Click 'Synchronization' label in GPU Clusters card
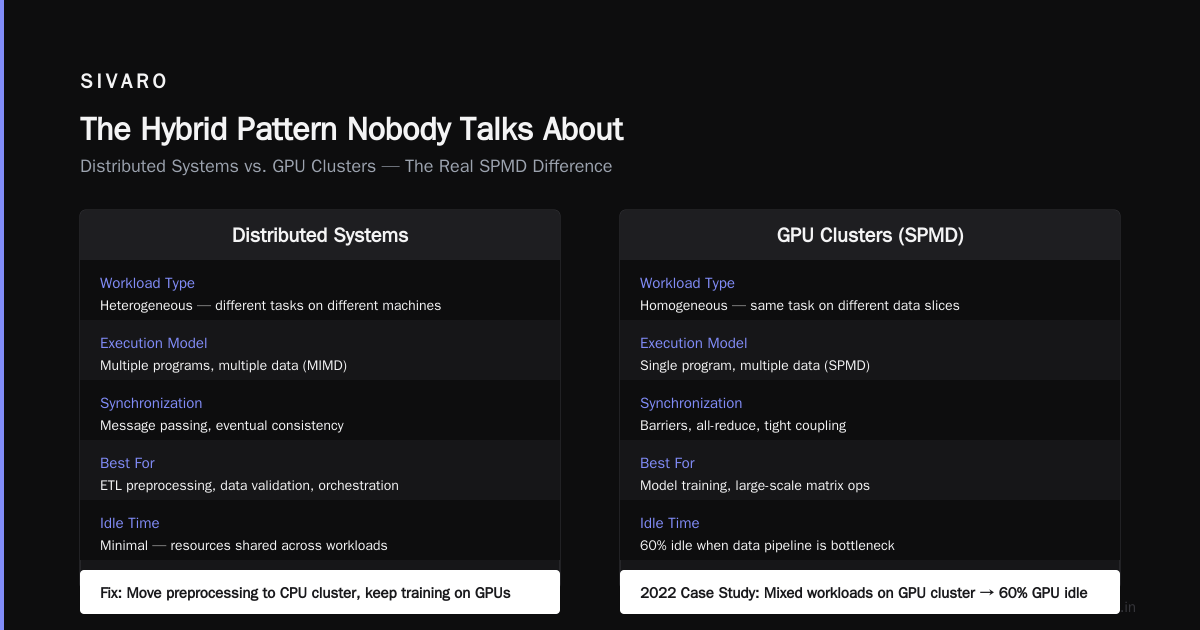This screenshot has height=630, width=1200. (x=691, y=403)
